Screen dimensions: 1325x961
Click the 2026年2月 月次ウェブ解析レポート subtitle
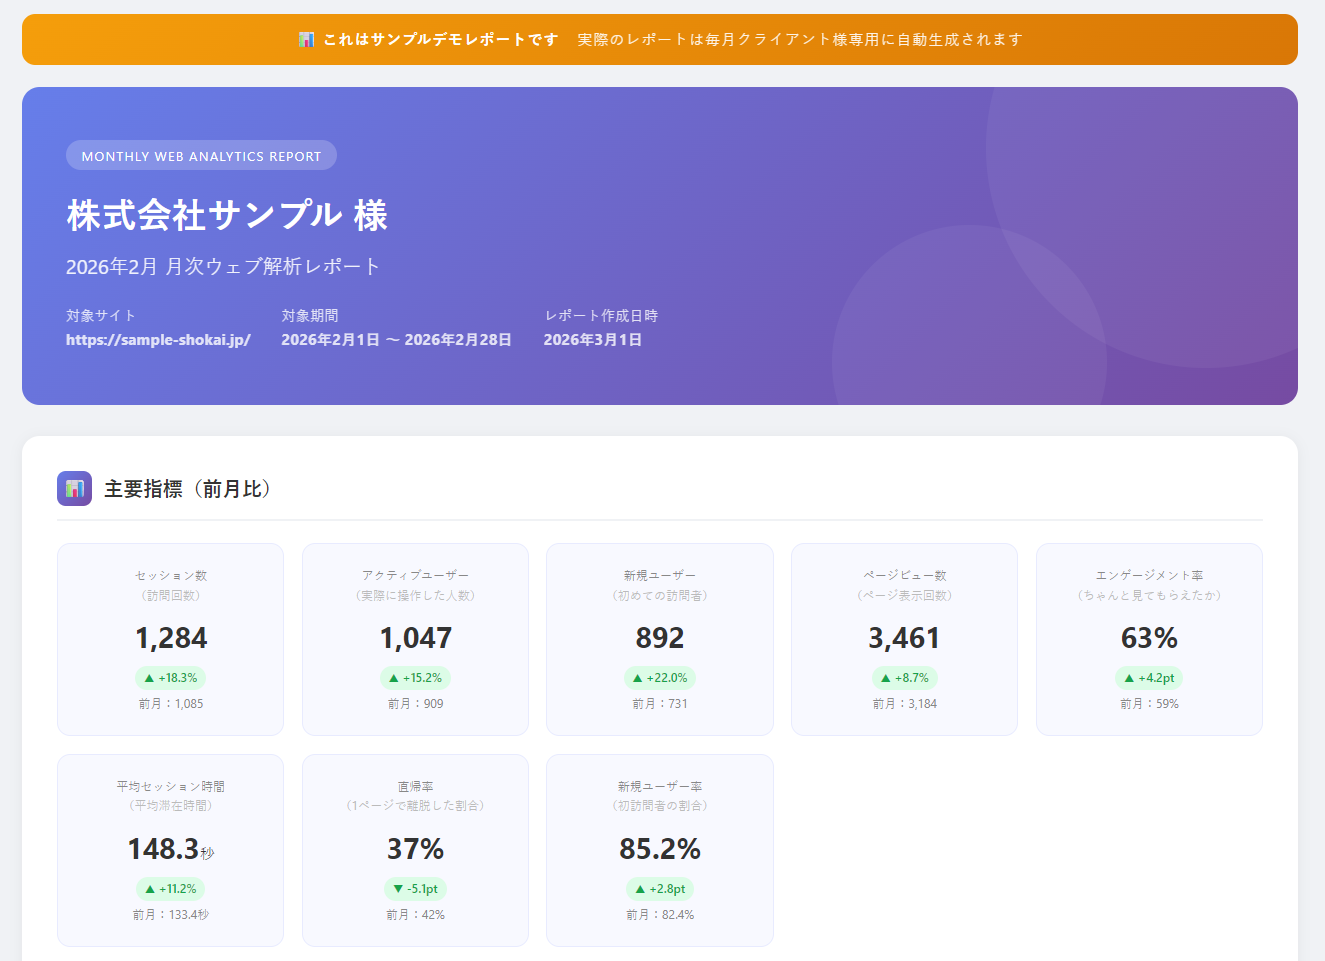223,267
